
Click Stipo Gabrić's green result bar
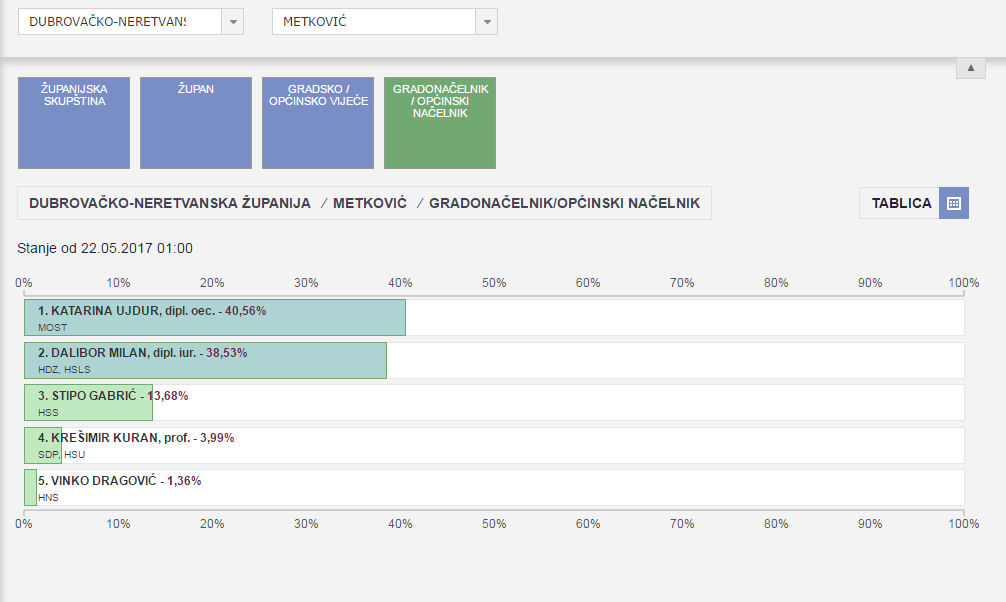(x=88, y=402)
